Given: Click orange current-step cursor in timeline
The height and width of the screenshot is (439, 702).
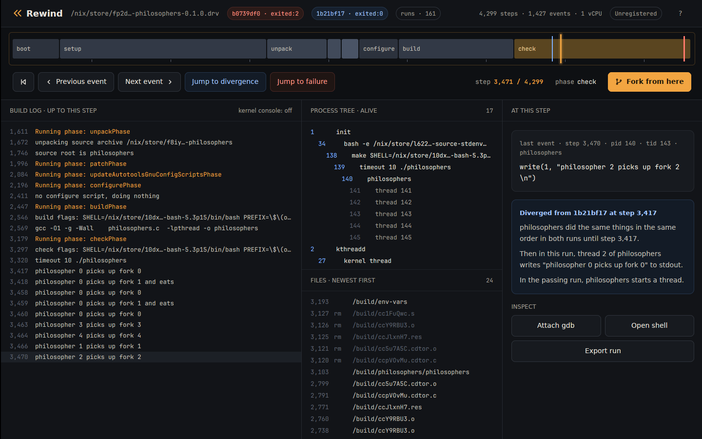Looking at the screenshot, I should [561, 49].
